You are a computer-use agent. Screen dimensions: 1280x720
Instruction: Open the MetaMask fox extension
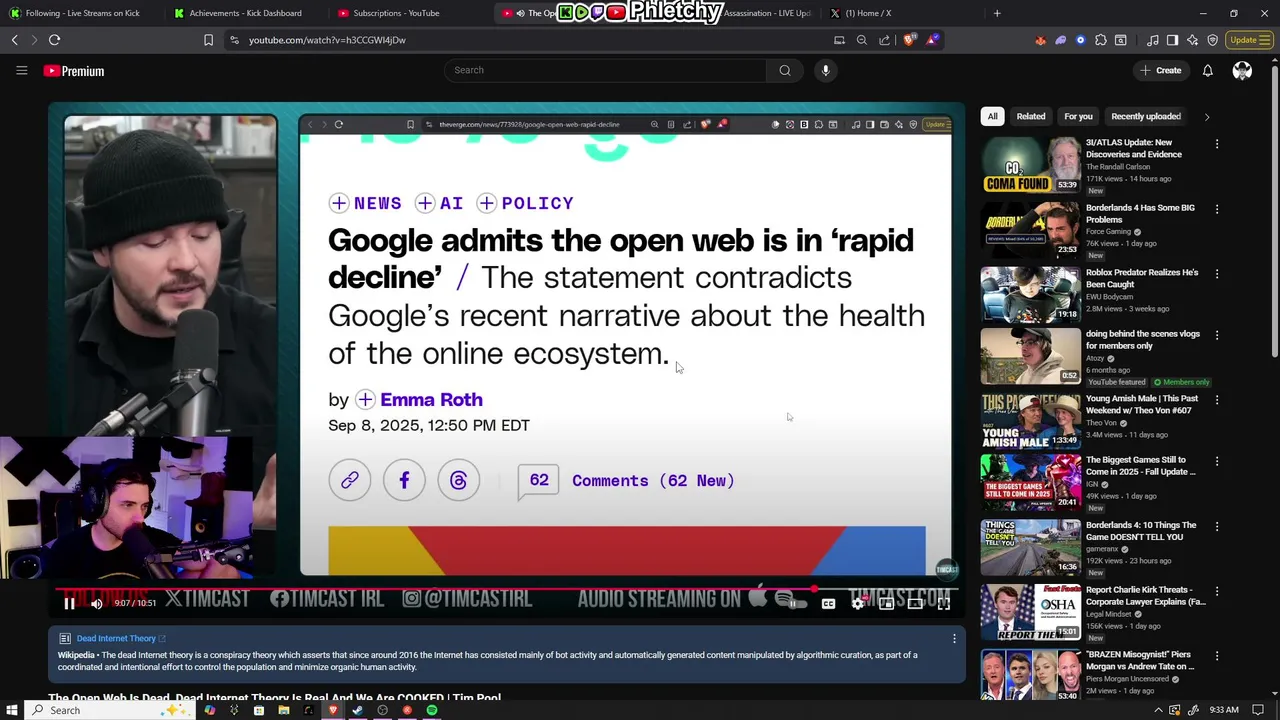point(1040,40)
